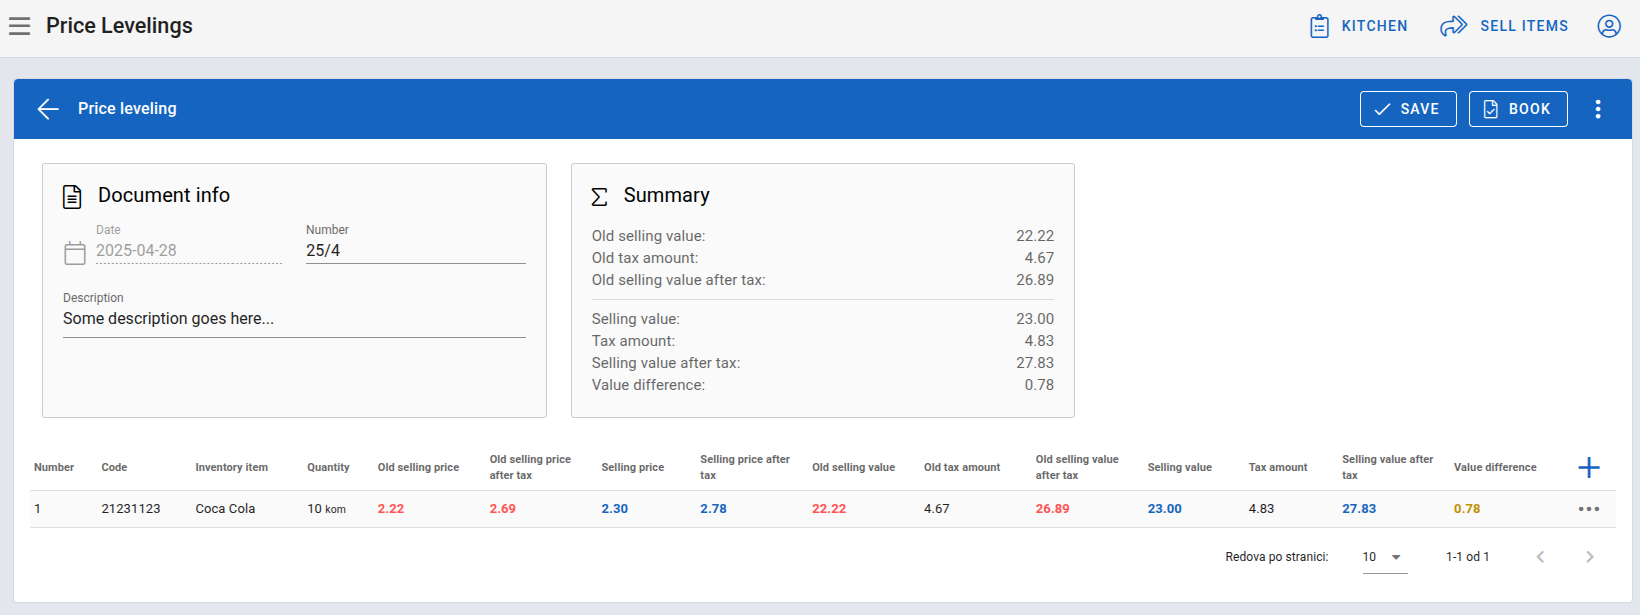
Task: Click the code cell 21231123
Action: (x=131, y=509)
